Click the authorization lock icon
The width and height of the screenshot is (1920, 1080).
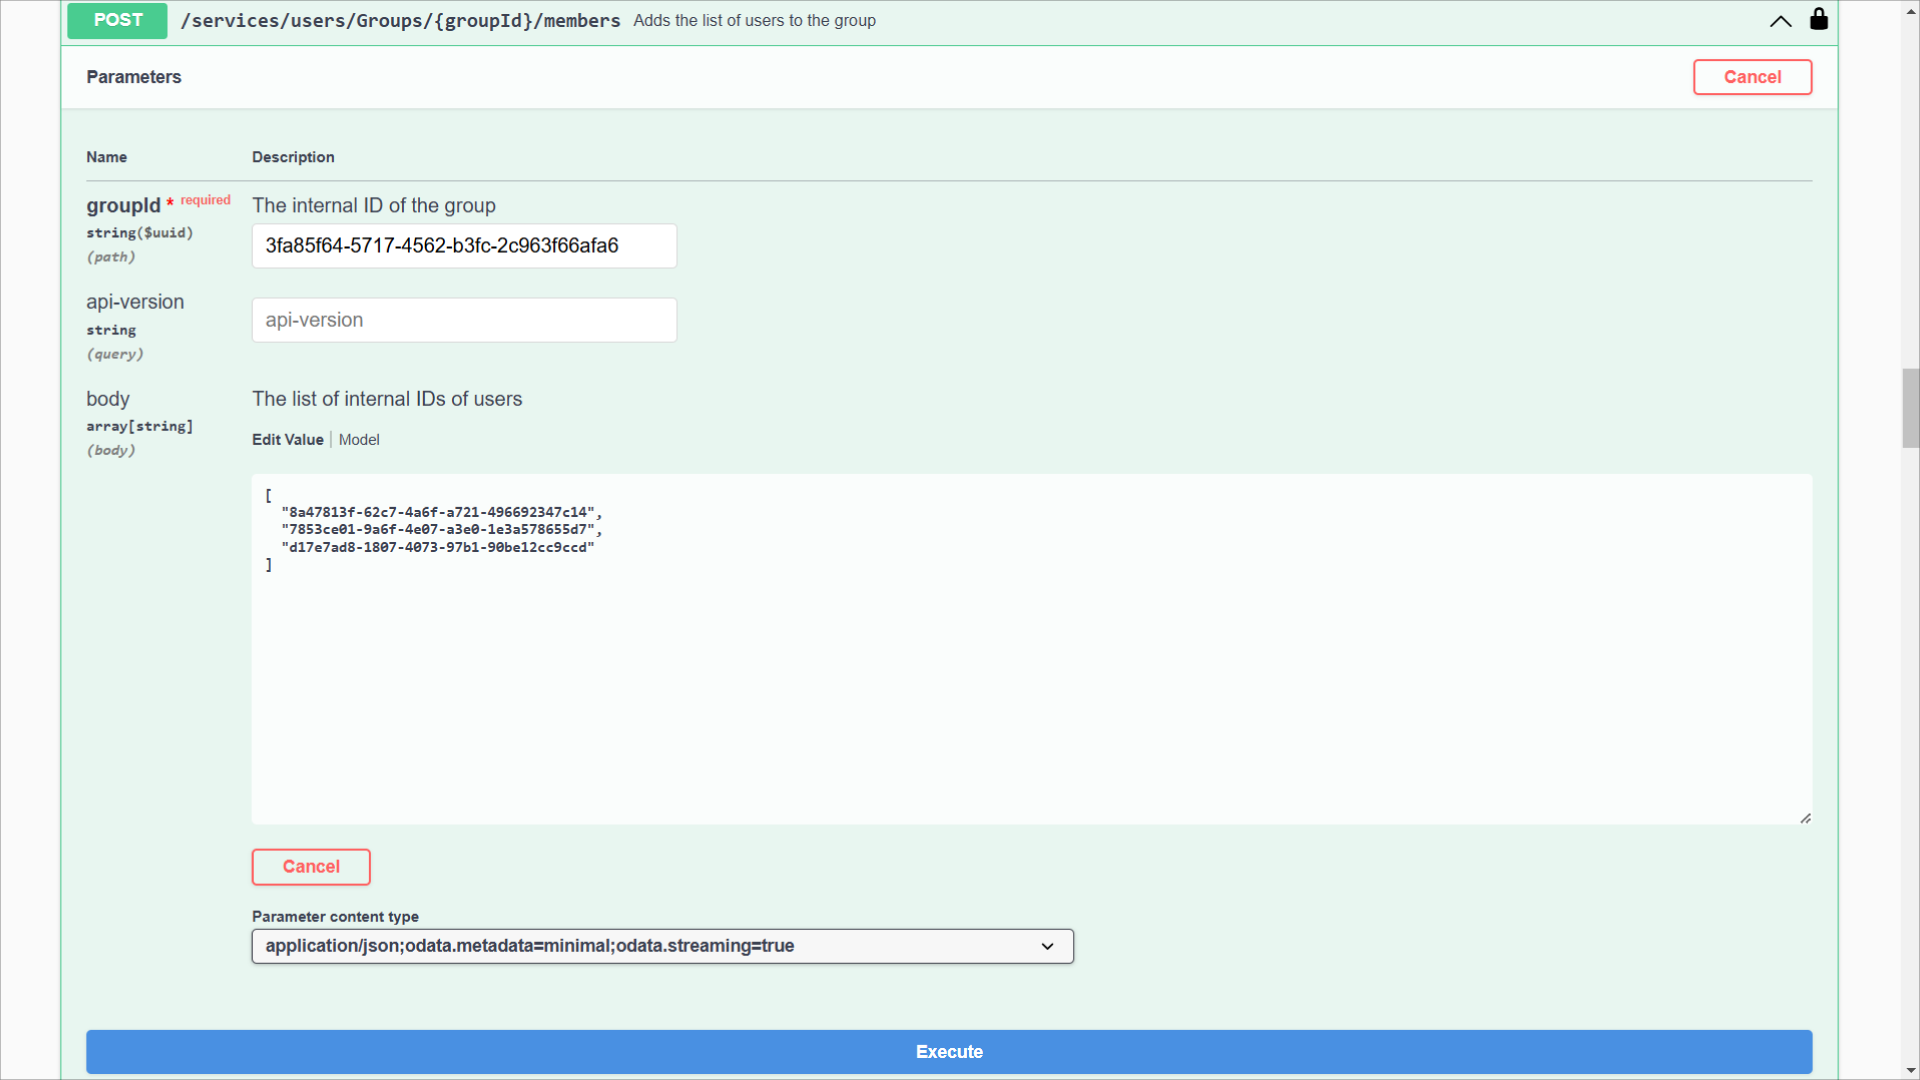(x=1819, y=20)
